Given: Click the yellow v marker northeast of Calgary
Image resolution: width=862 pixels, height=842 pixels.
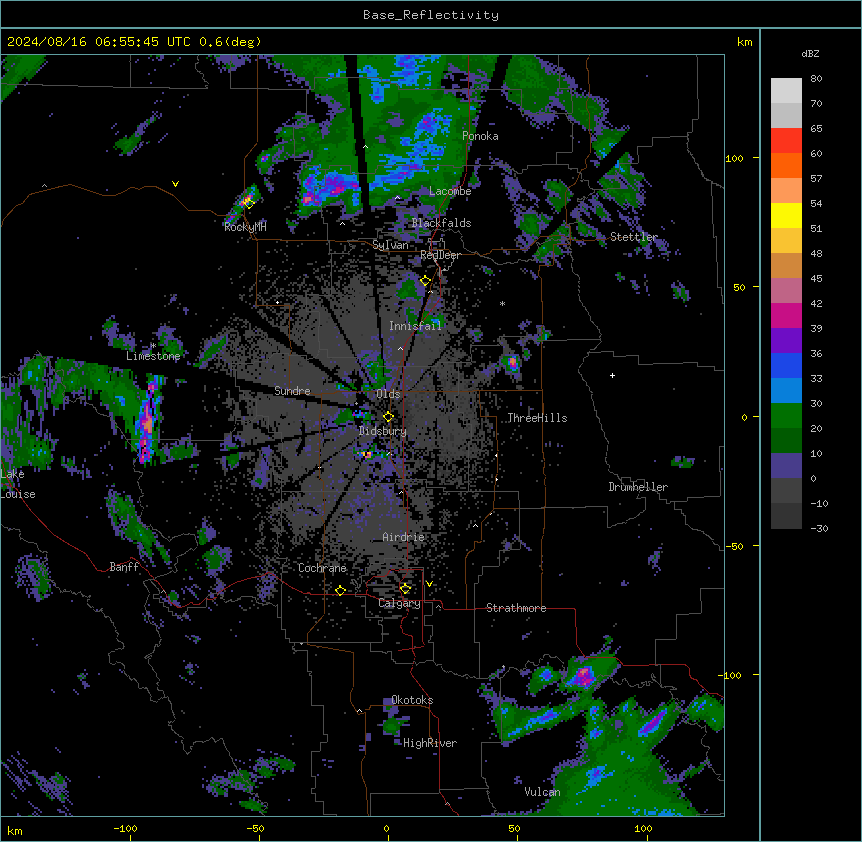Looking at the screenshot, I should click(429, 584).
